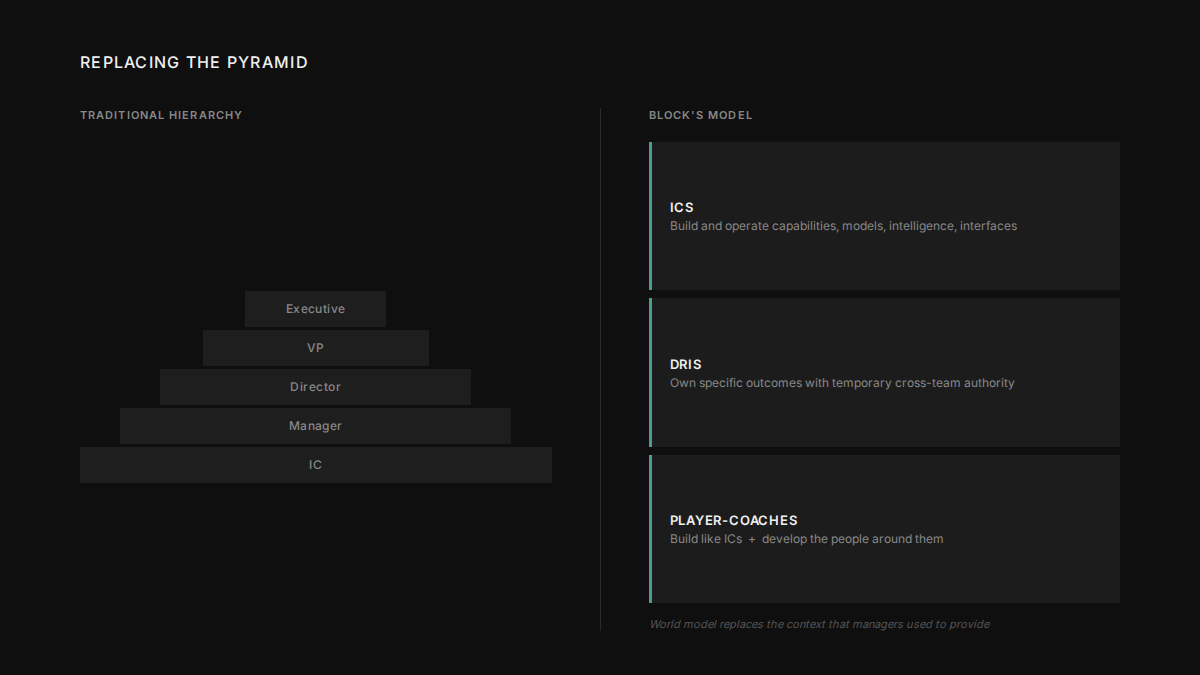
Task: Click the Executive block atop the pyramid
Action: pyautogui.click(x=315, y=309)
